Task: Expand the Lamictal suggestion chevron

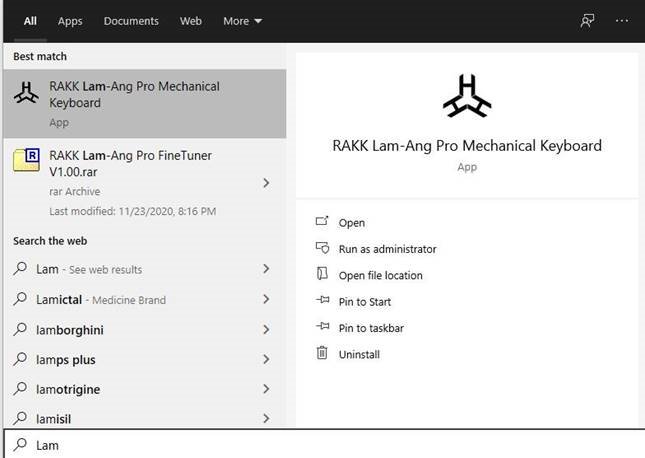Action: point(266,299)
